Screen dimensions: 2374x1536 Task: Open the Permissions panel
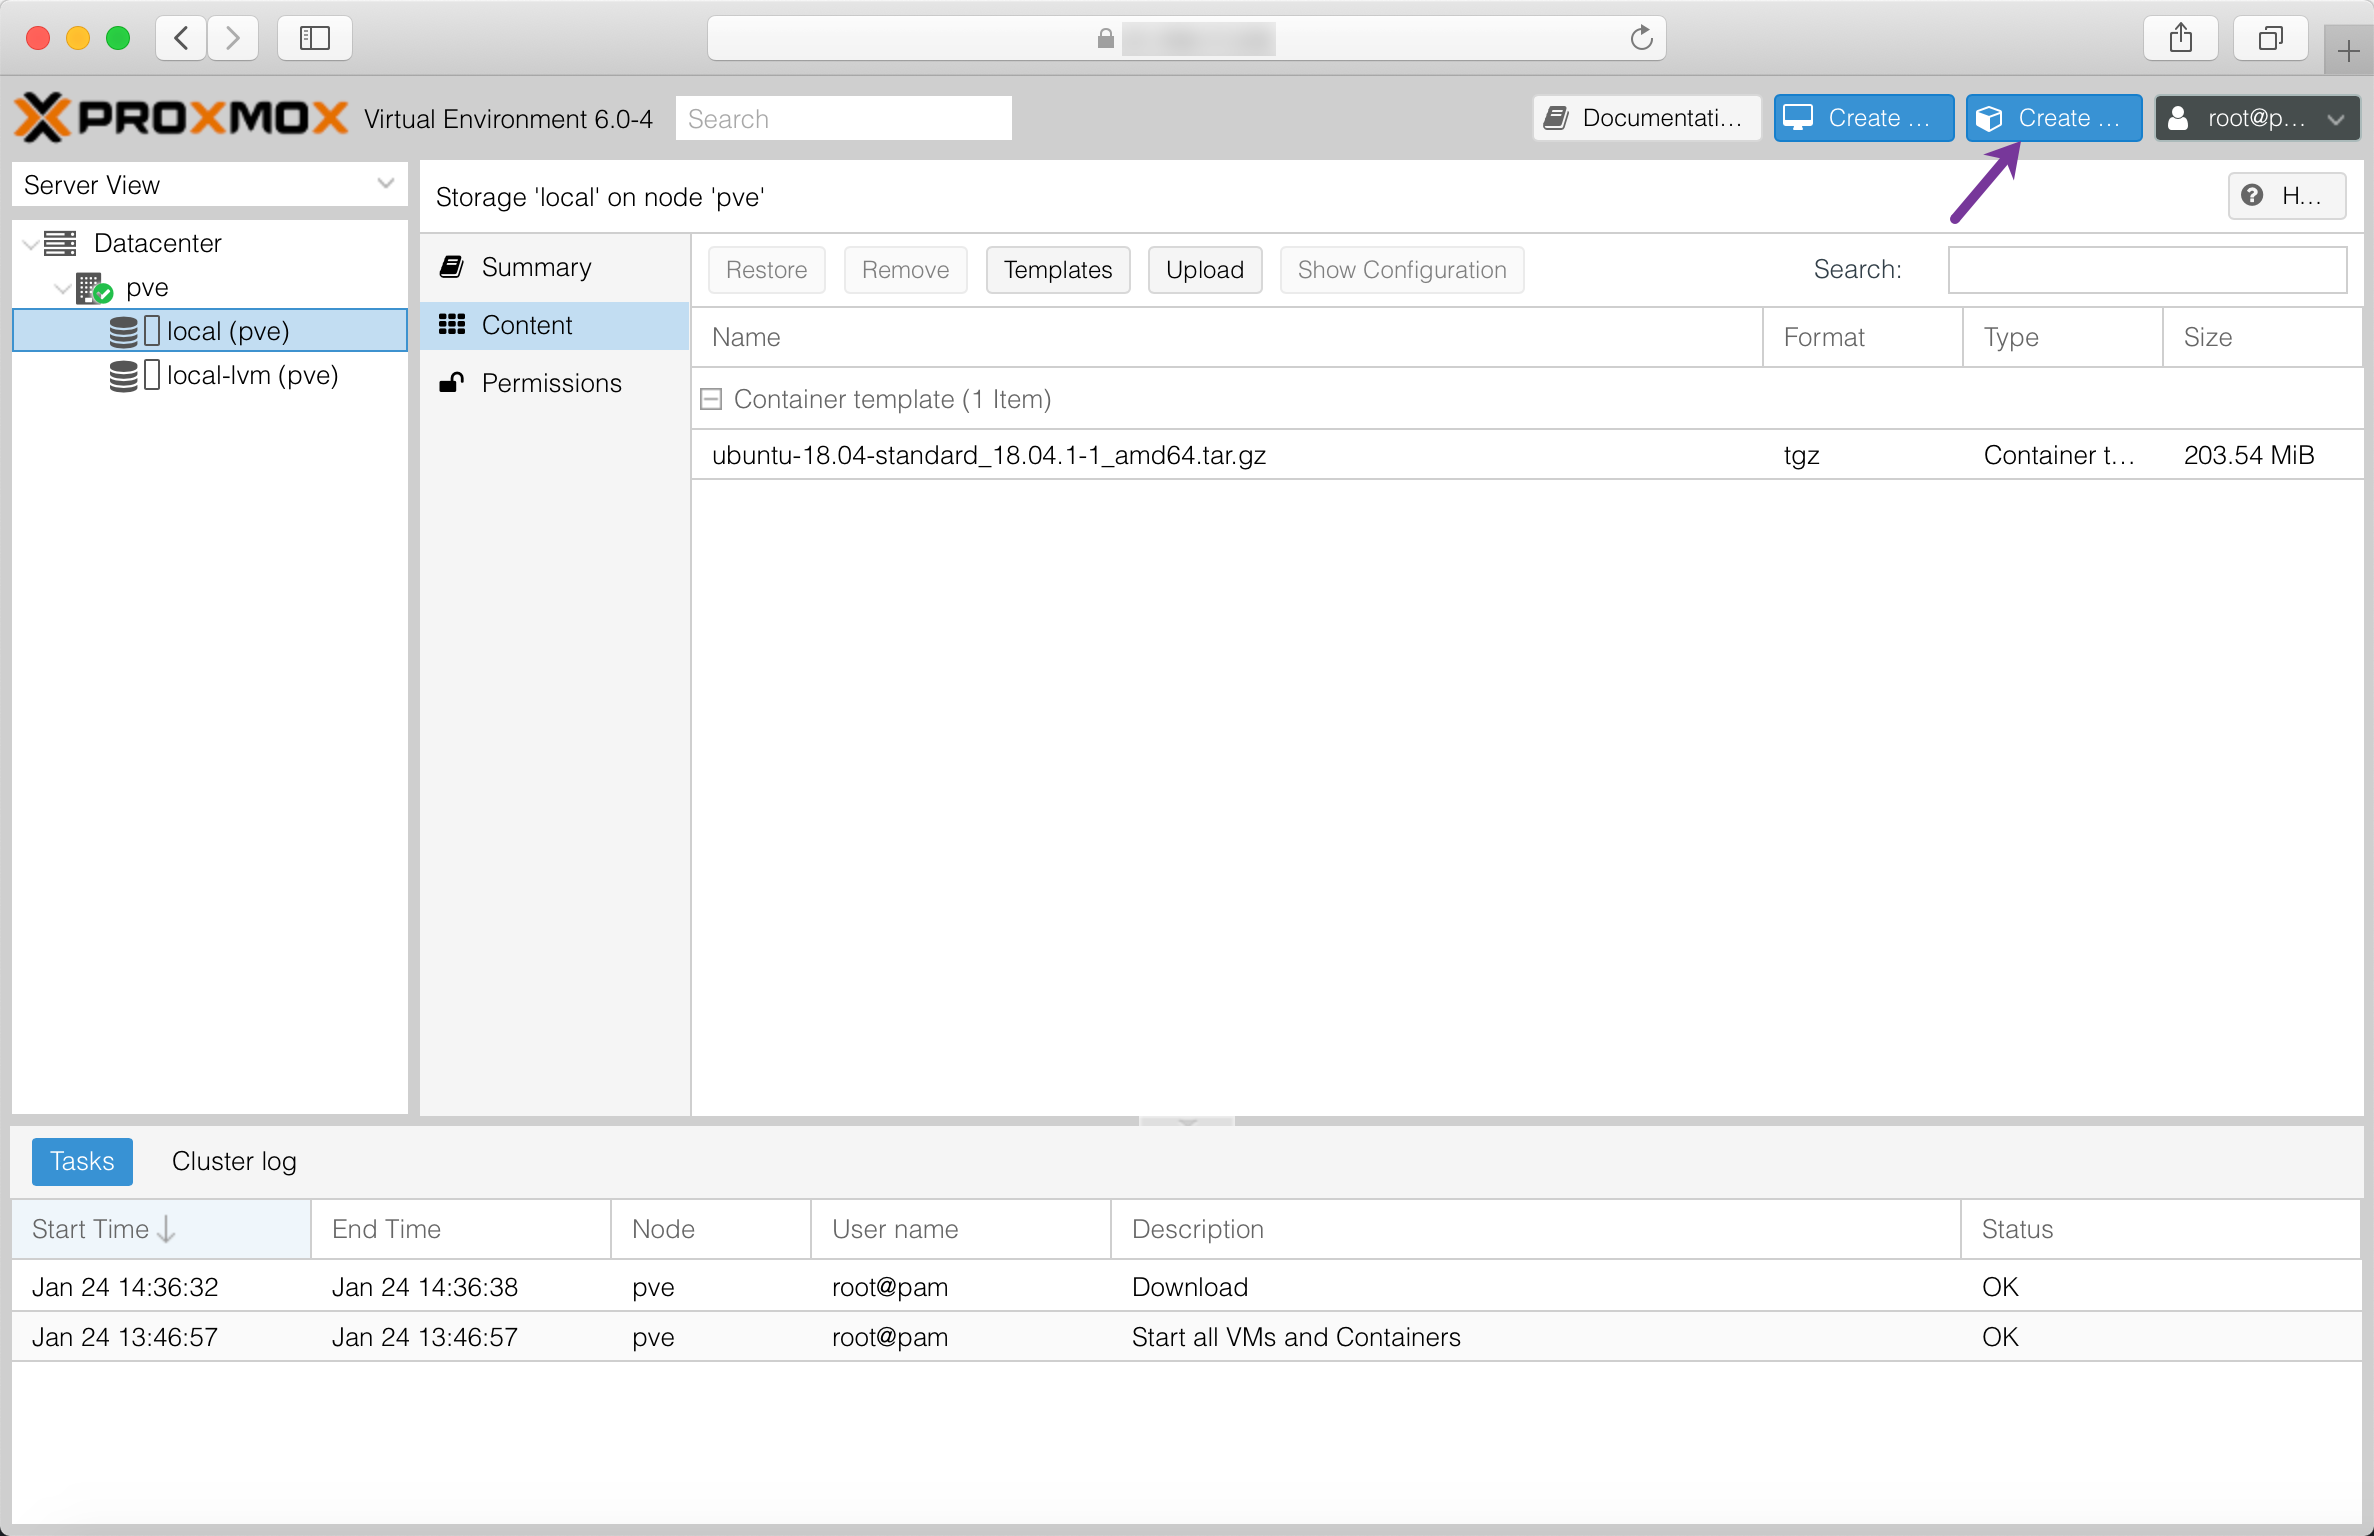(x=551, y=383)
